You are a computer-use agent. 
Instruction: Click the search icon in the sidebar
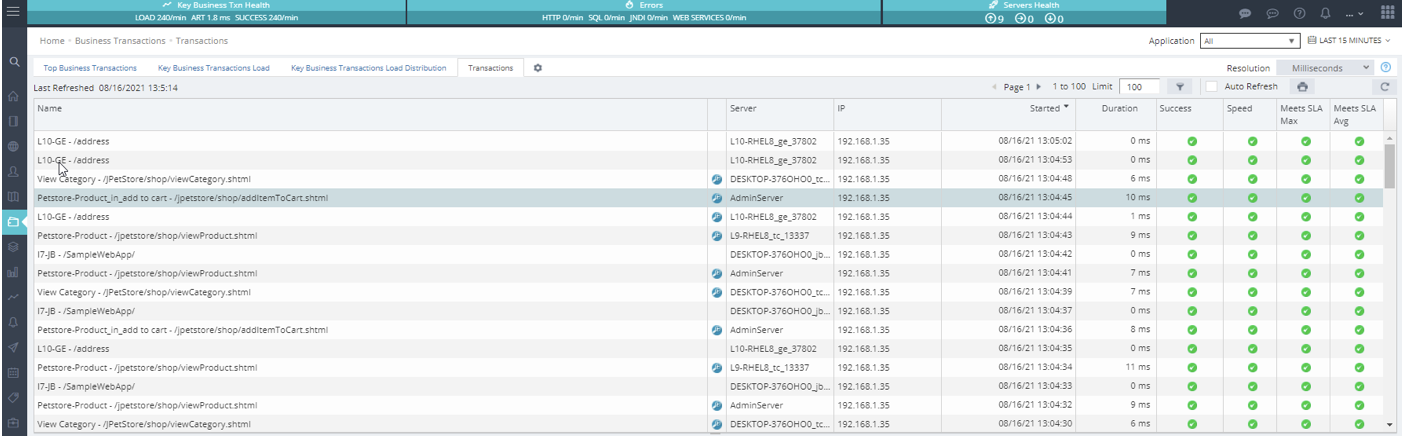coord(14,62)
